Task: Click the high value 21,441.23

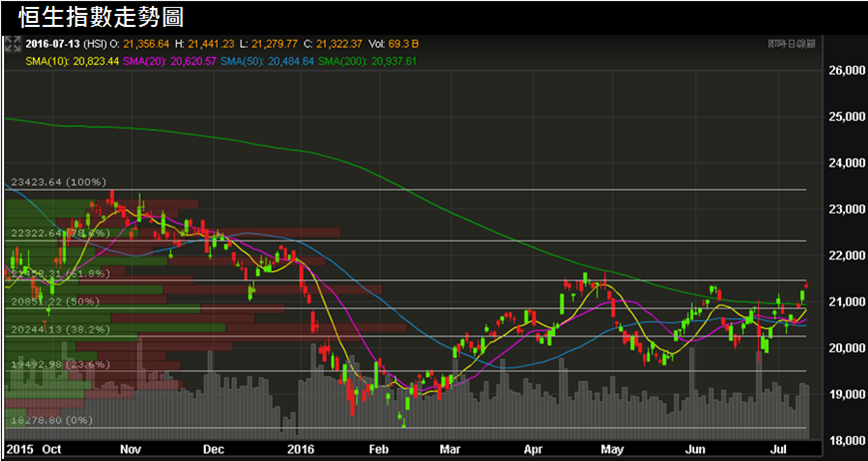Action: pos(210,44)
